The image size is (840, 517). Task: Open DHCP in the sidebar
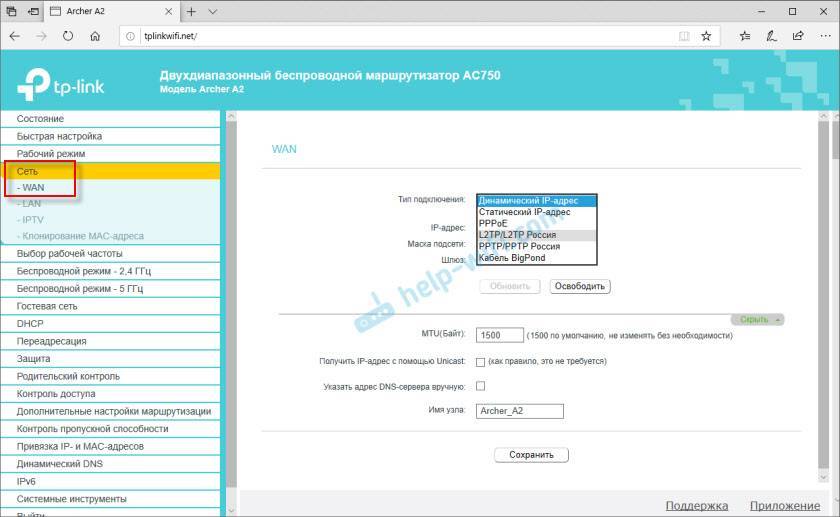point(30,324)
